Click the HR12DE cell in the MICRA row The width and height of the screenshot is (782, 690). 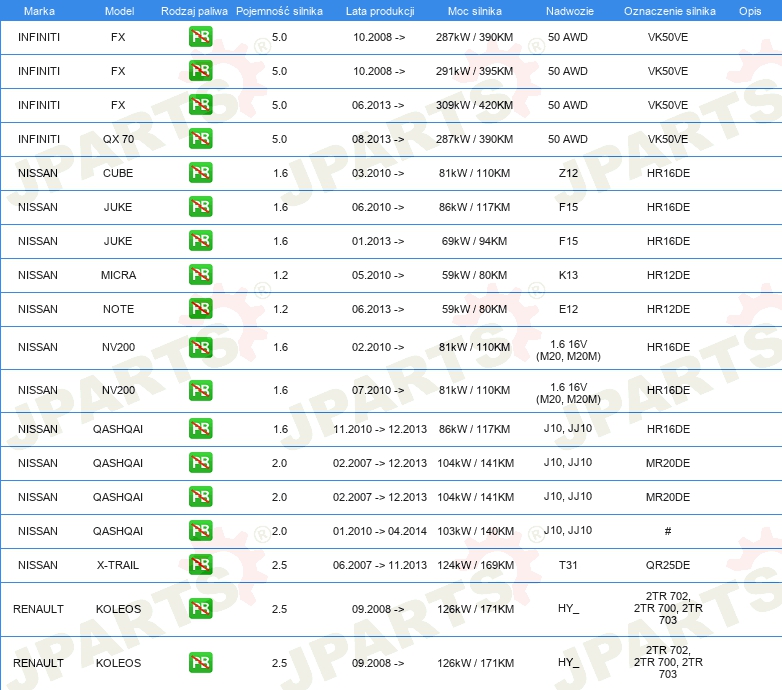[668, 275]
